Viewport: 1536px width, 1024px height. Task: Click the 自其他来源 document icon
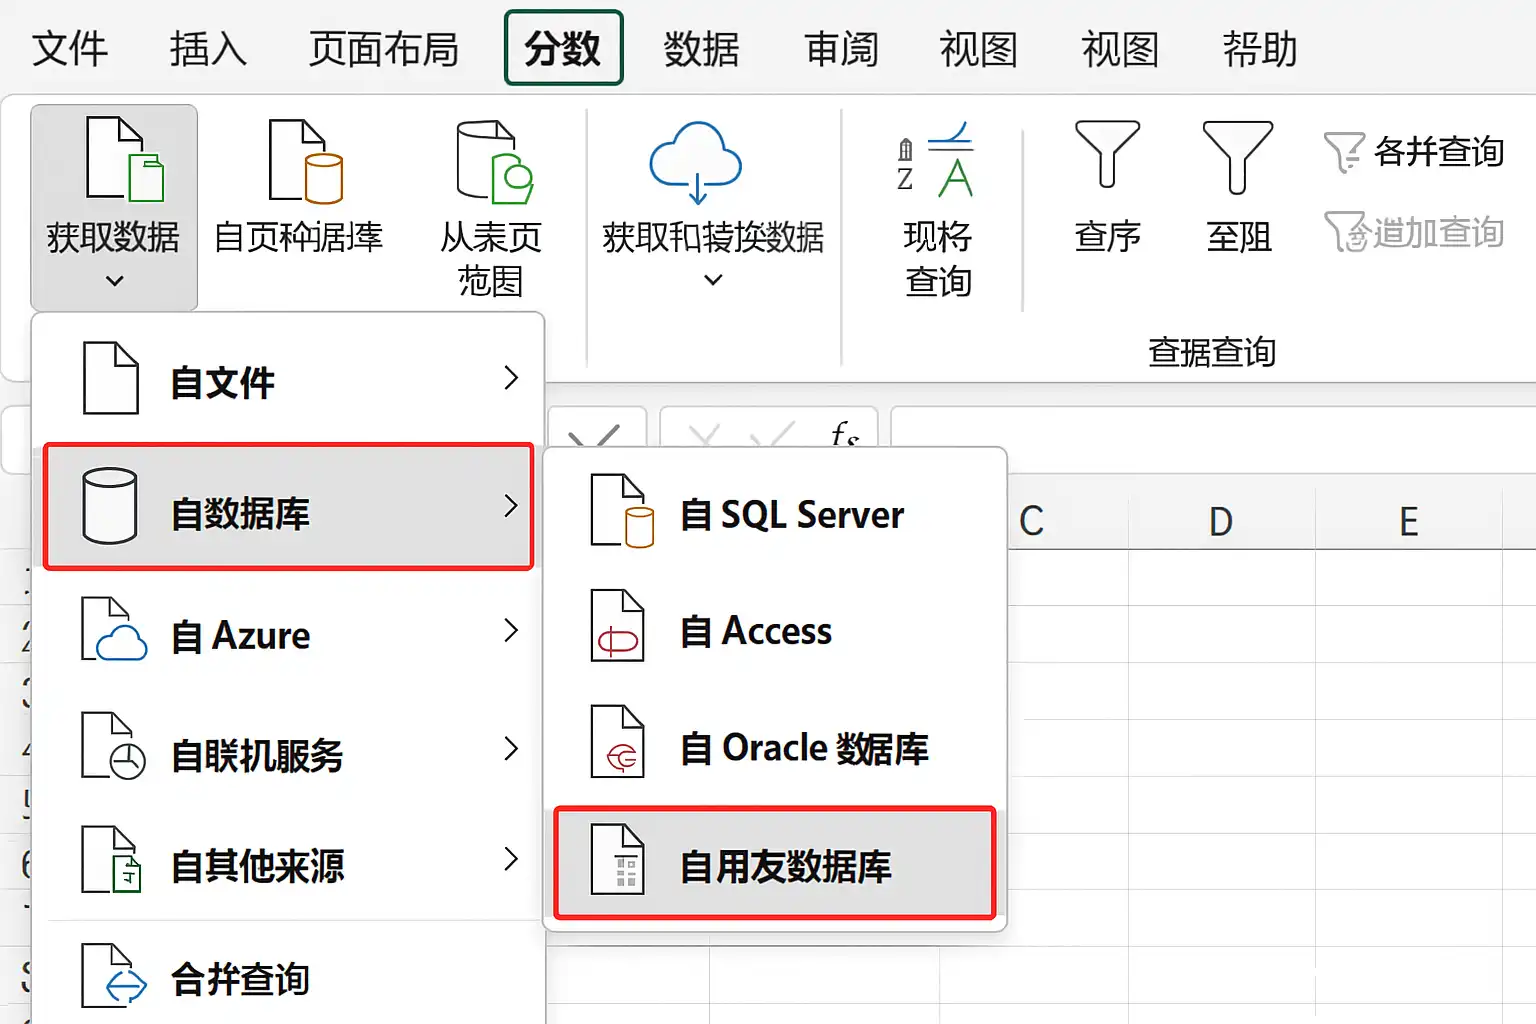[x=112, y=860]
